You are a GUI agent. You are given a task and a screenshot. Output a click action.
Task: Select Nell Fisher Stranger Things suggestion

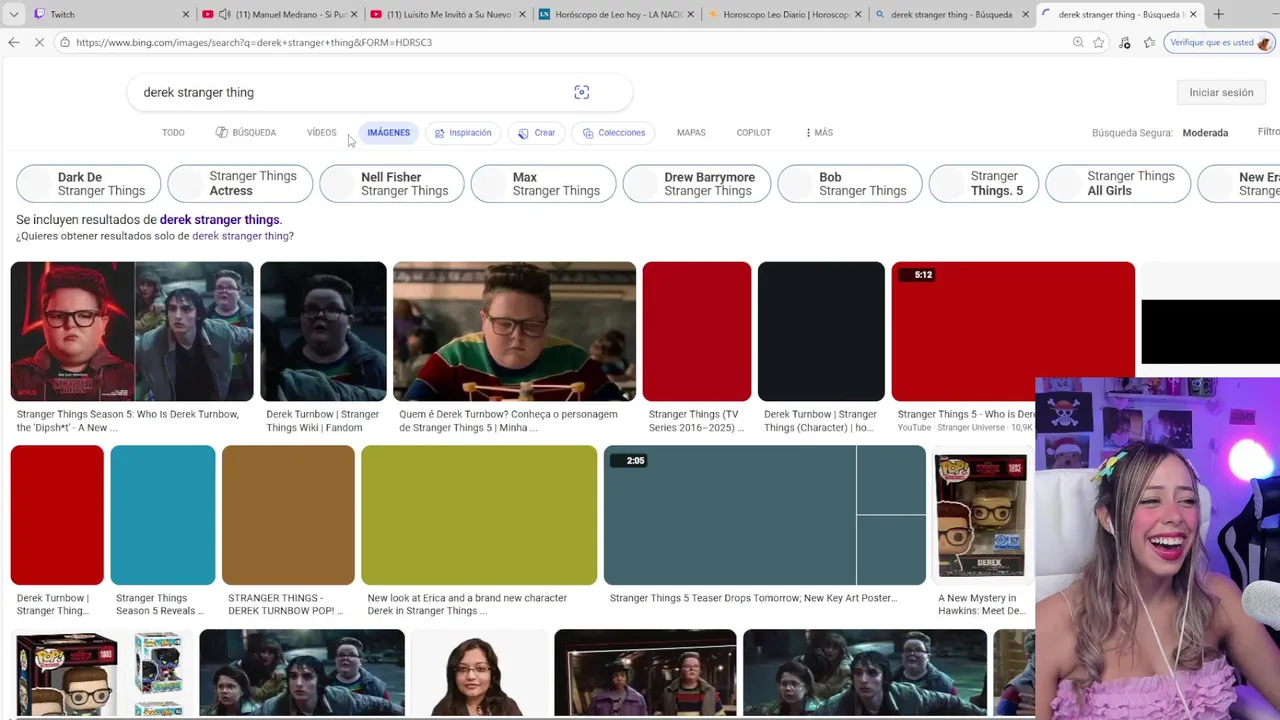click(392, 183)
